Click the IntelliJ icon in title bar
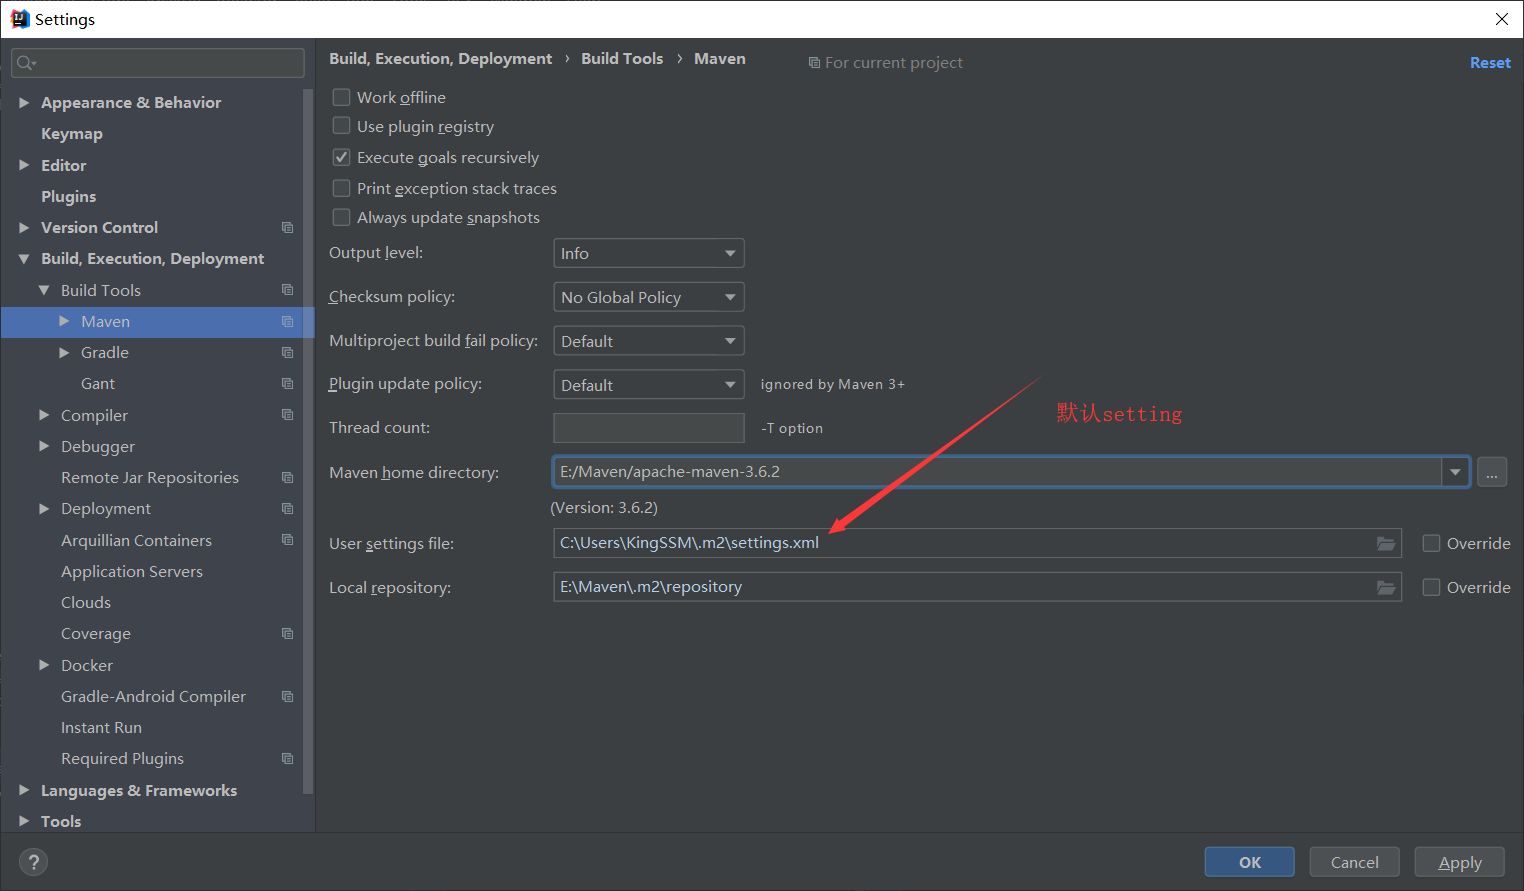1524x891 pixels. pyautogui.click(x=20, y=19)
